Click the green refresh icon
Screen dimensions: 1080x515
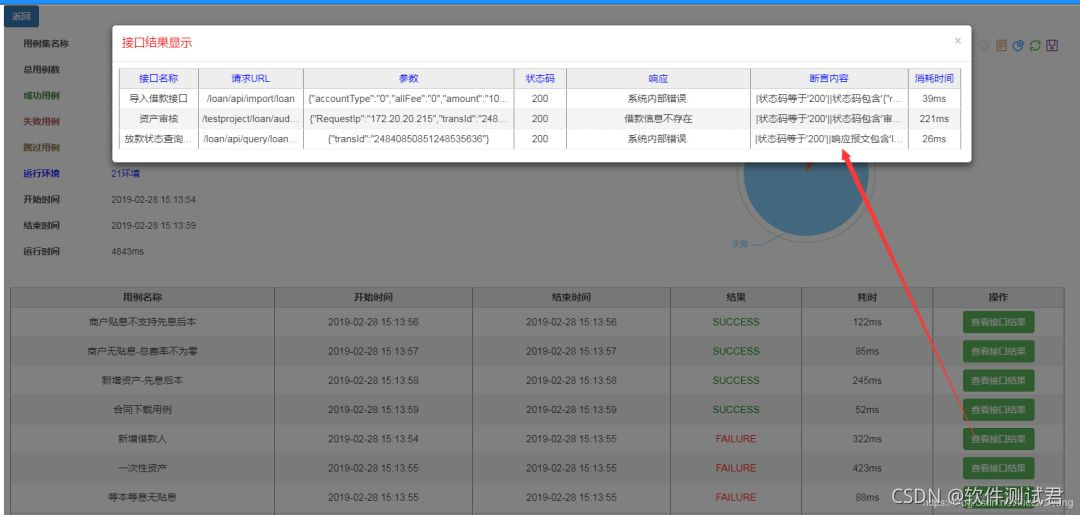(x=1035, y=45)
